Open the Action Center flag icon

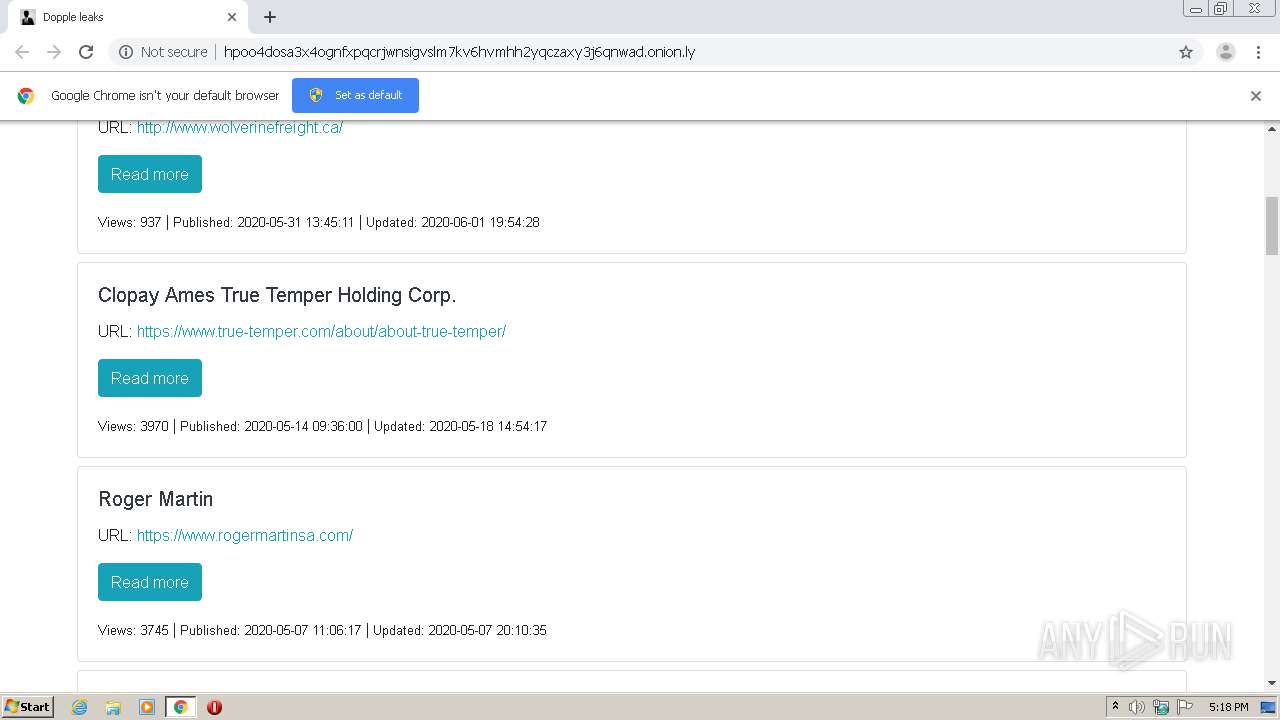click(x=1185, y=707)
